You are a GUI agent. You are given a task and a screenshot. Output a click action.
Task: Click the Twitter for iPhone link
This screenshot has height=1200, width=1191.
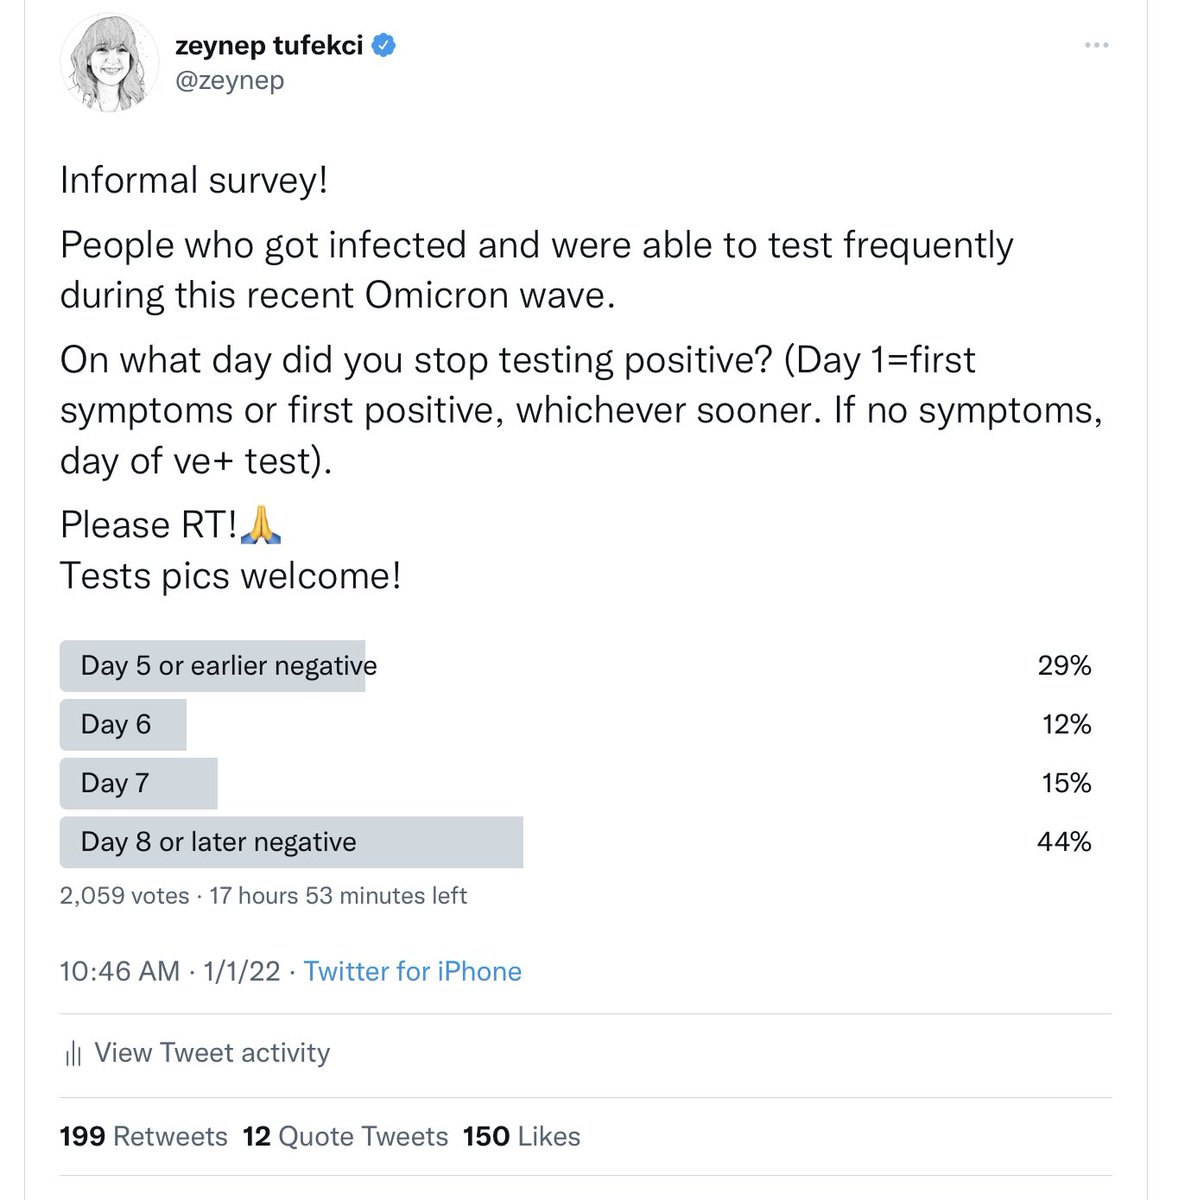tap(412, 971)
